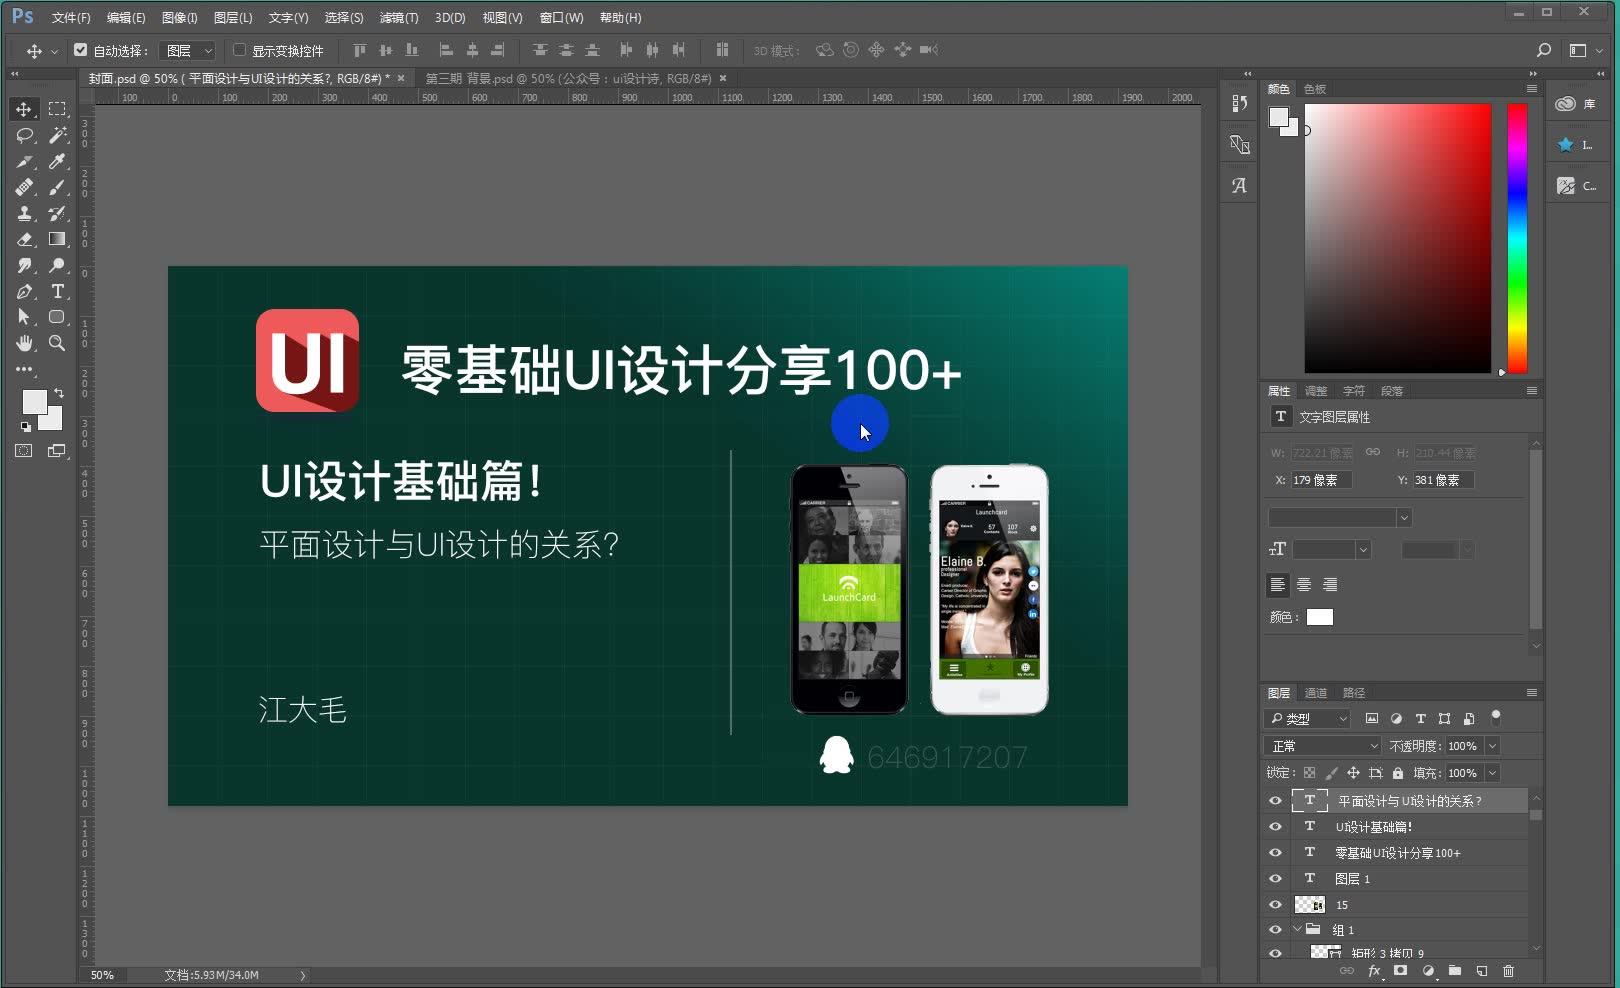
Task: Open the 类型 layer filter dropdown
Action: pos(1308,719)
